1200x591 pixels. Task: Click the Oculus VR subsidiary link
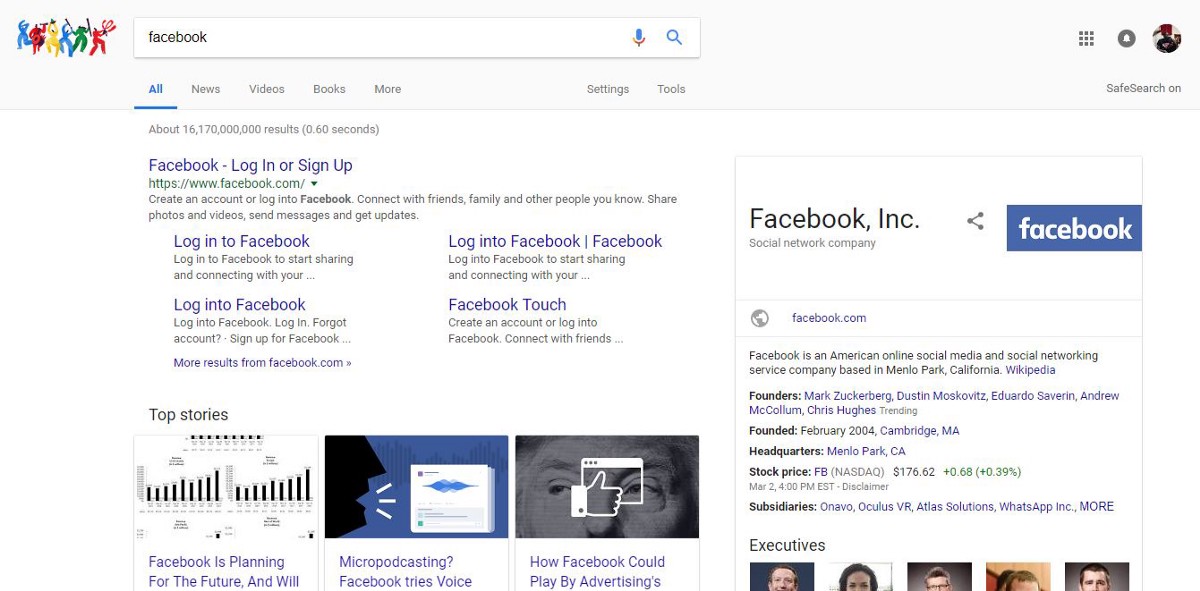point(885,507)
